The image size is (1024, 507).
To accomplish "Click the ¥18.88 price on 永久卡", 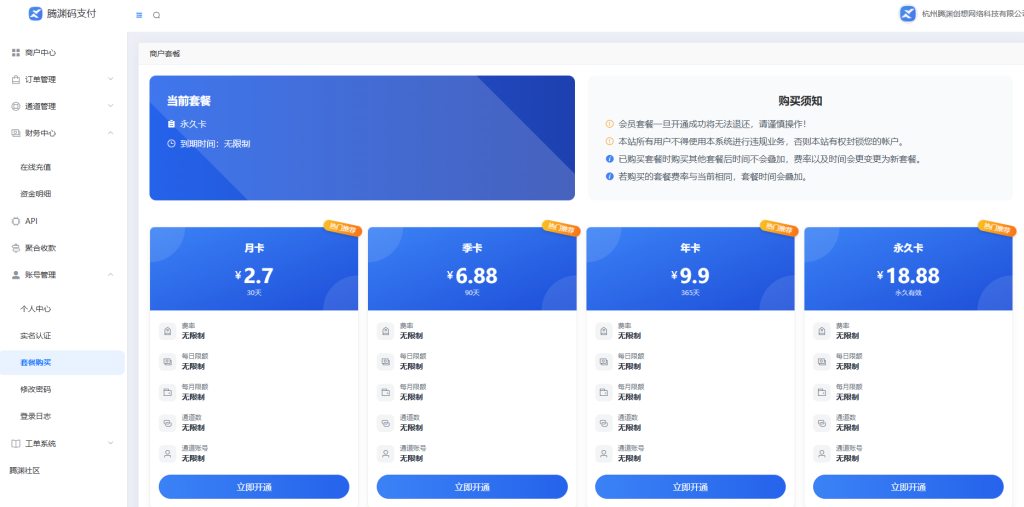I will (908, 276).
